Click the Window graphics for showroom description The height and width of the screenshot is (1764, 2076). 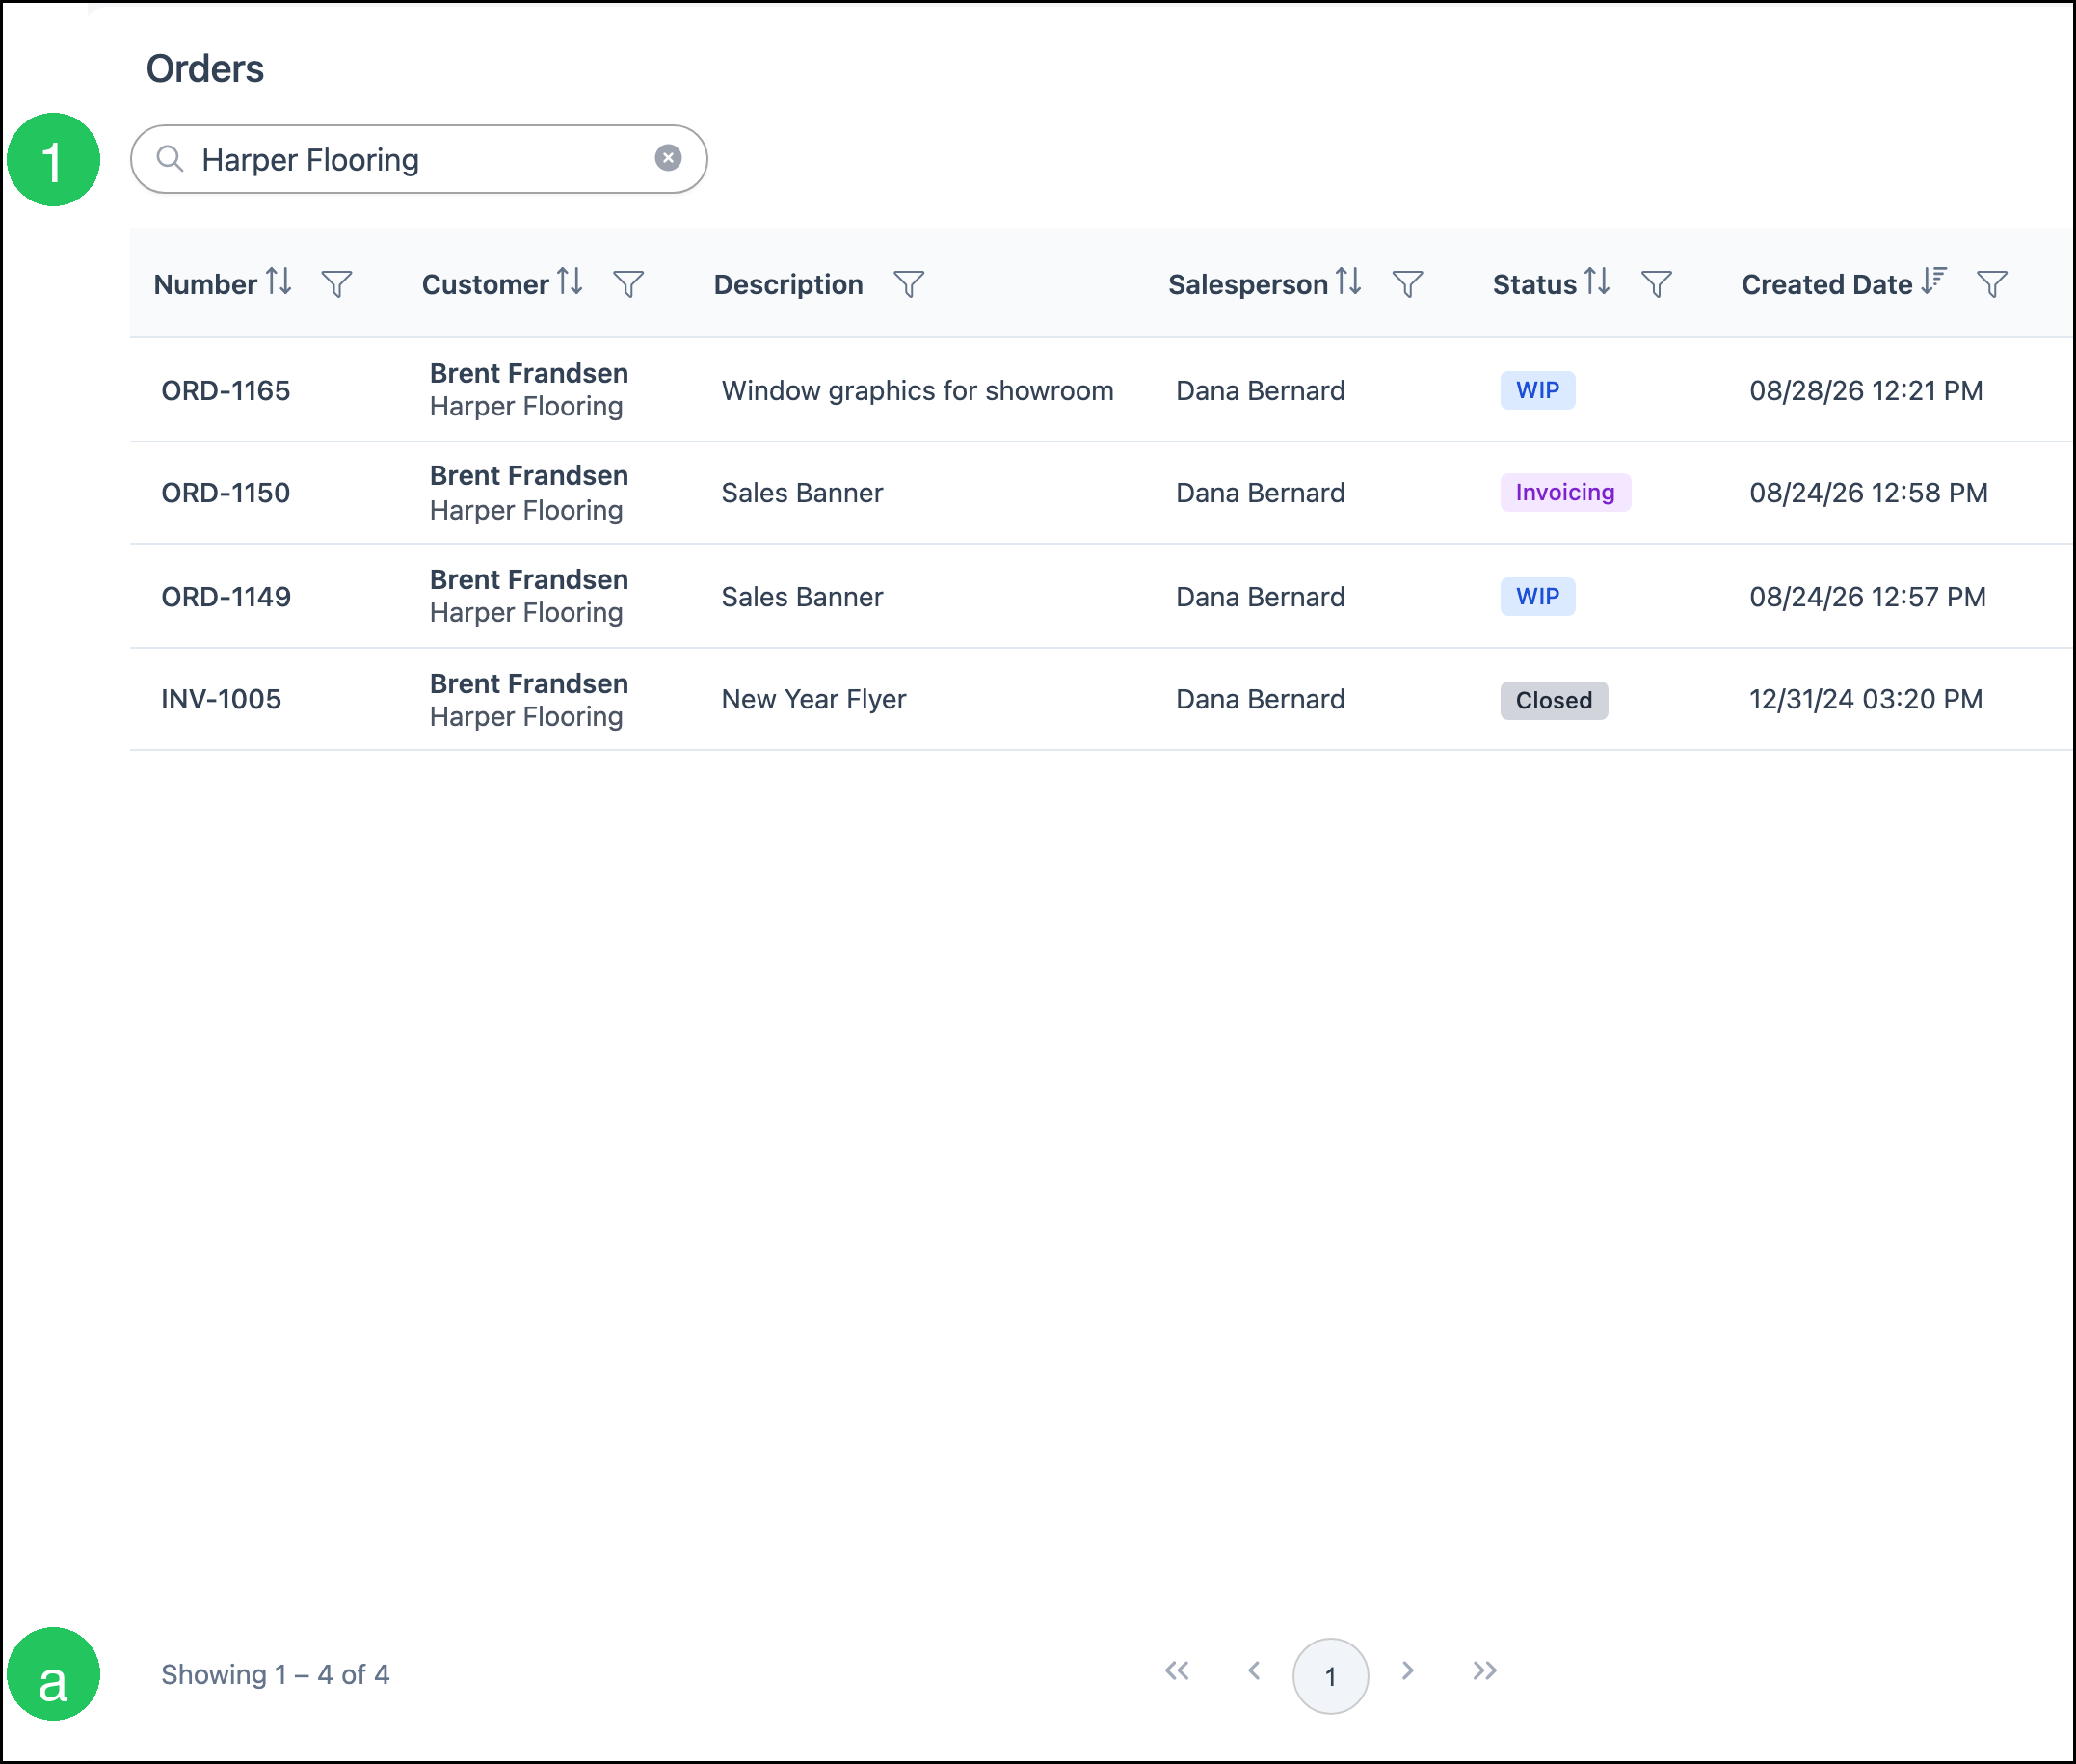tap(917, 390)
